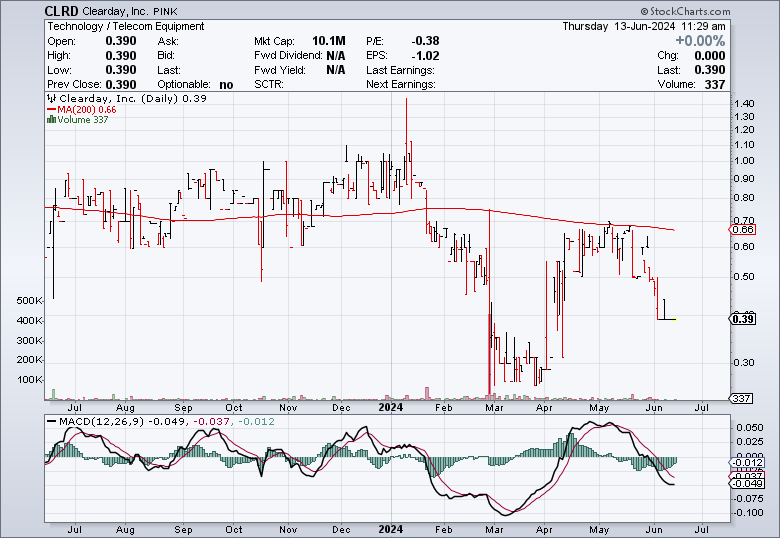The height and width of the screenshot is (538, 780).
Task: Click the 2024 label on main chart axis
Action: pyautogui.click(x=390, y=407)
